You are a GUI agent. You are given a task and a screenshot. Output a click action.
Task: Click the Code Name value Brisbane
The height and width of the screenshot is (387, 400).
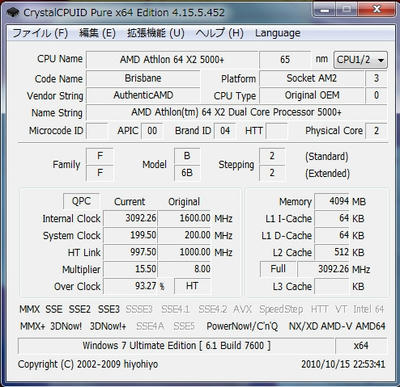143,78
